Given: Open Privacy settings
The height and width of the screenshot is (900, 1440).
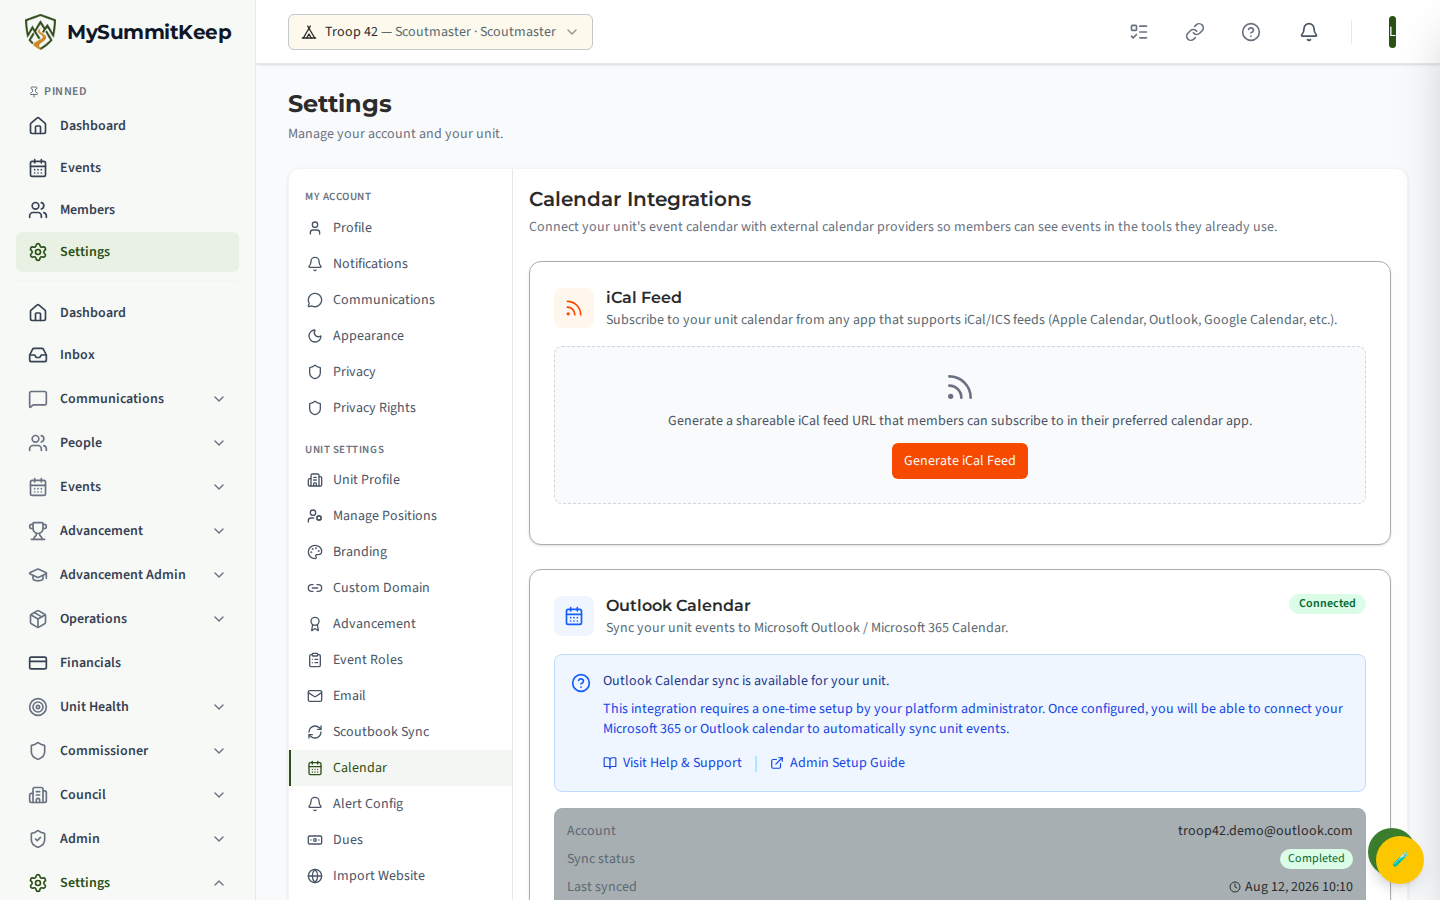Looking at the screenshot, I should click(x=400, y=372).
